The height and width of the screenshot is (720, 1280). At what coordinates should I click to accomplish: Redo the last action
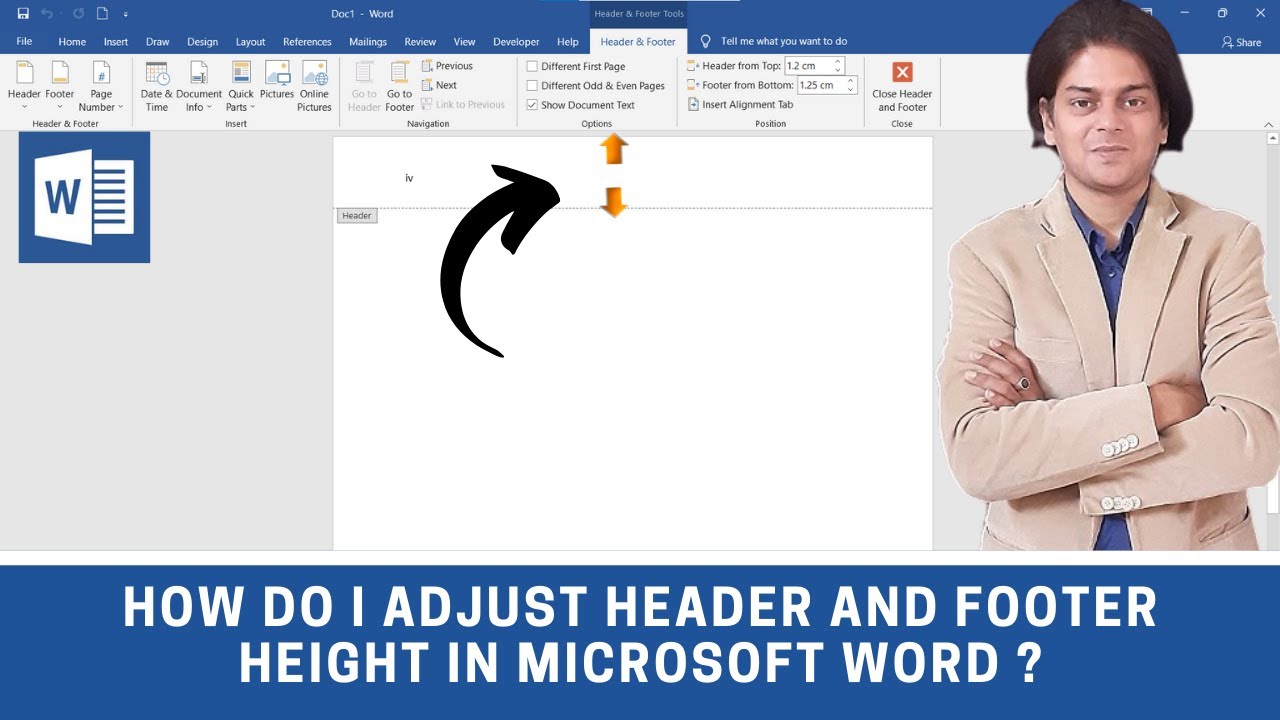click(78, 14)
